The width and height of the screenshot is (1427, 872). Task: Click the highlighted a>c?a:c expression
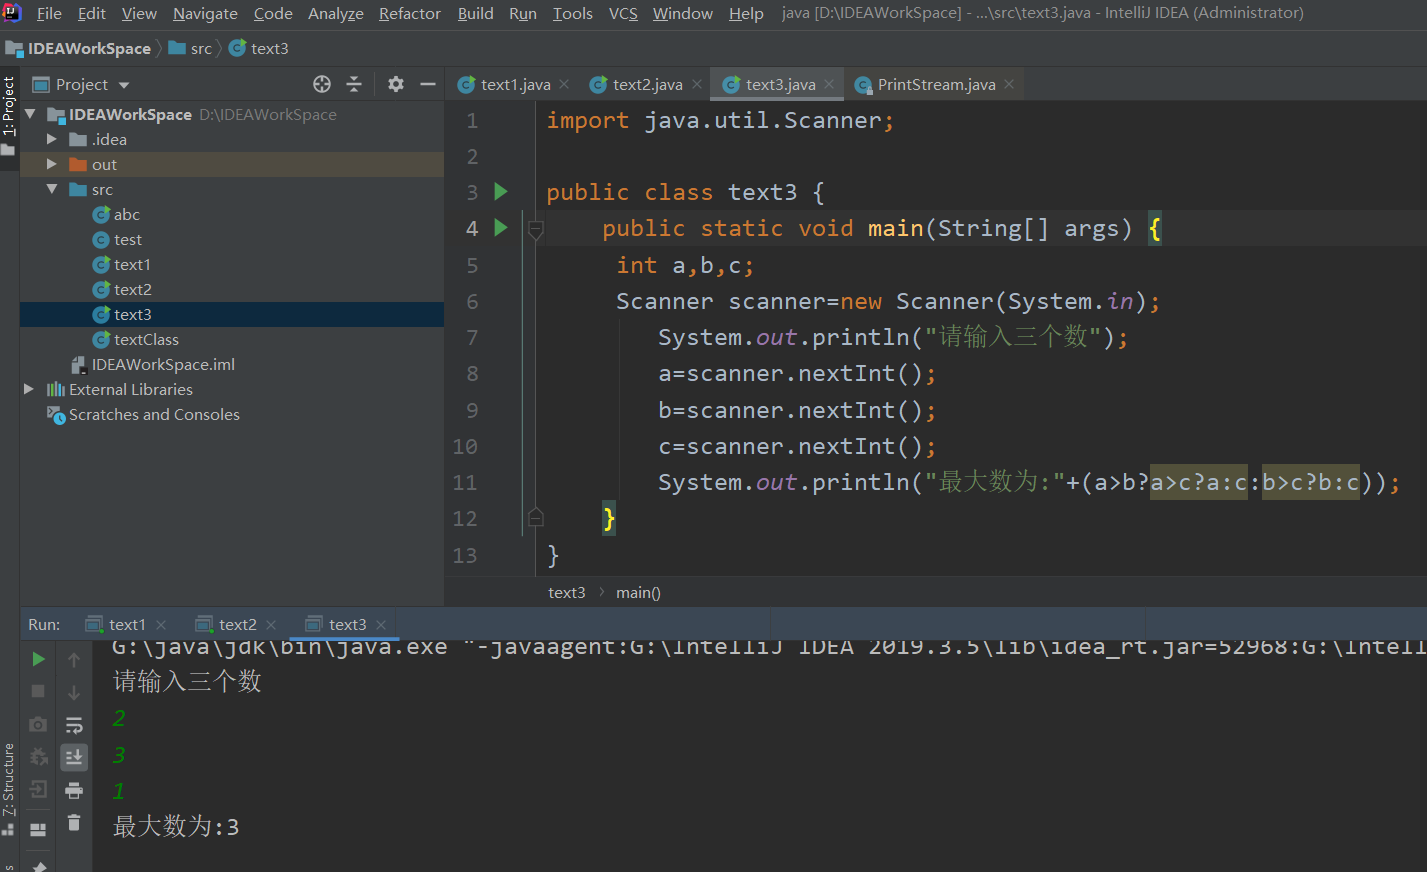point(1199,482)
